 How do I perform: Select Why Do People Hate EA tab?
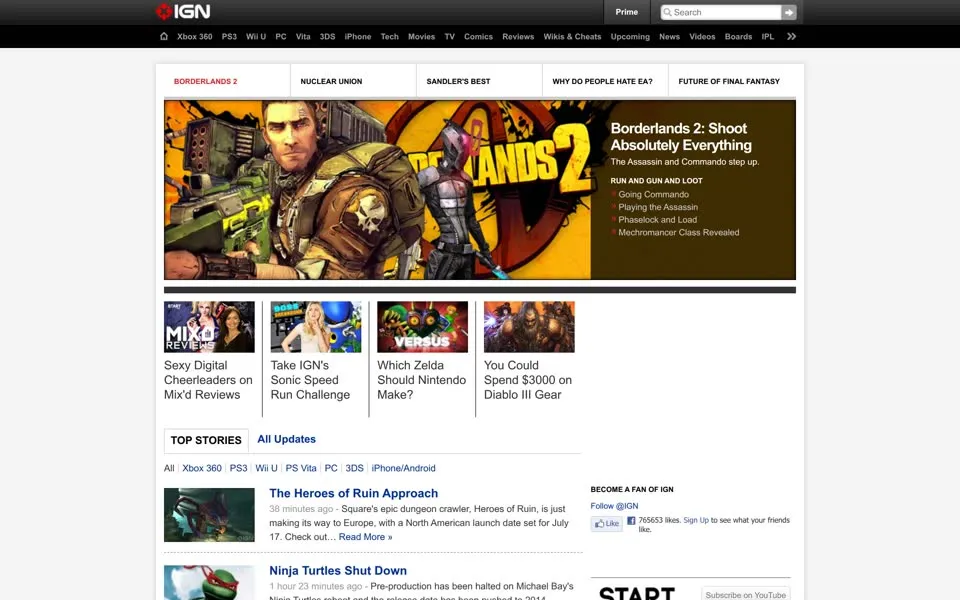coord(606,81)
